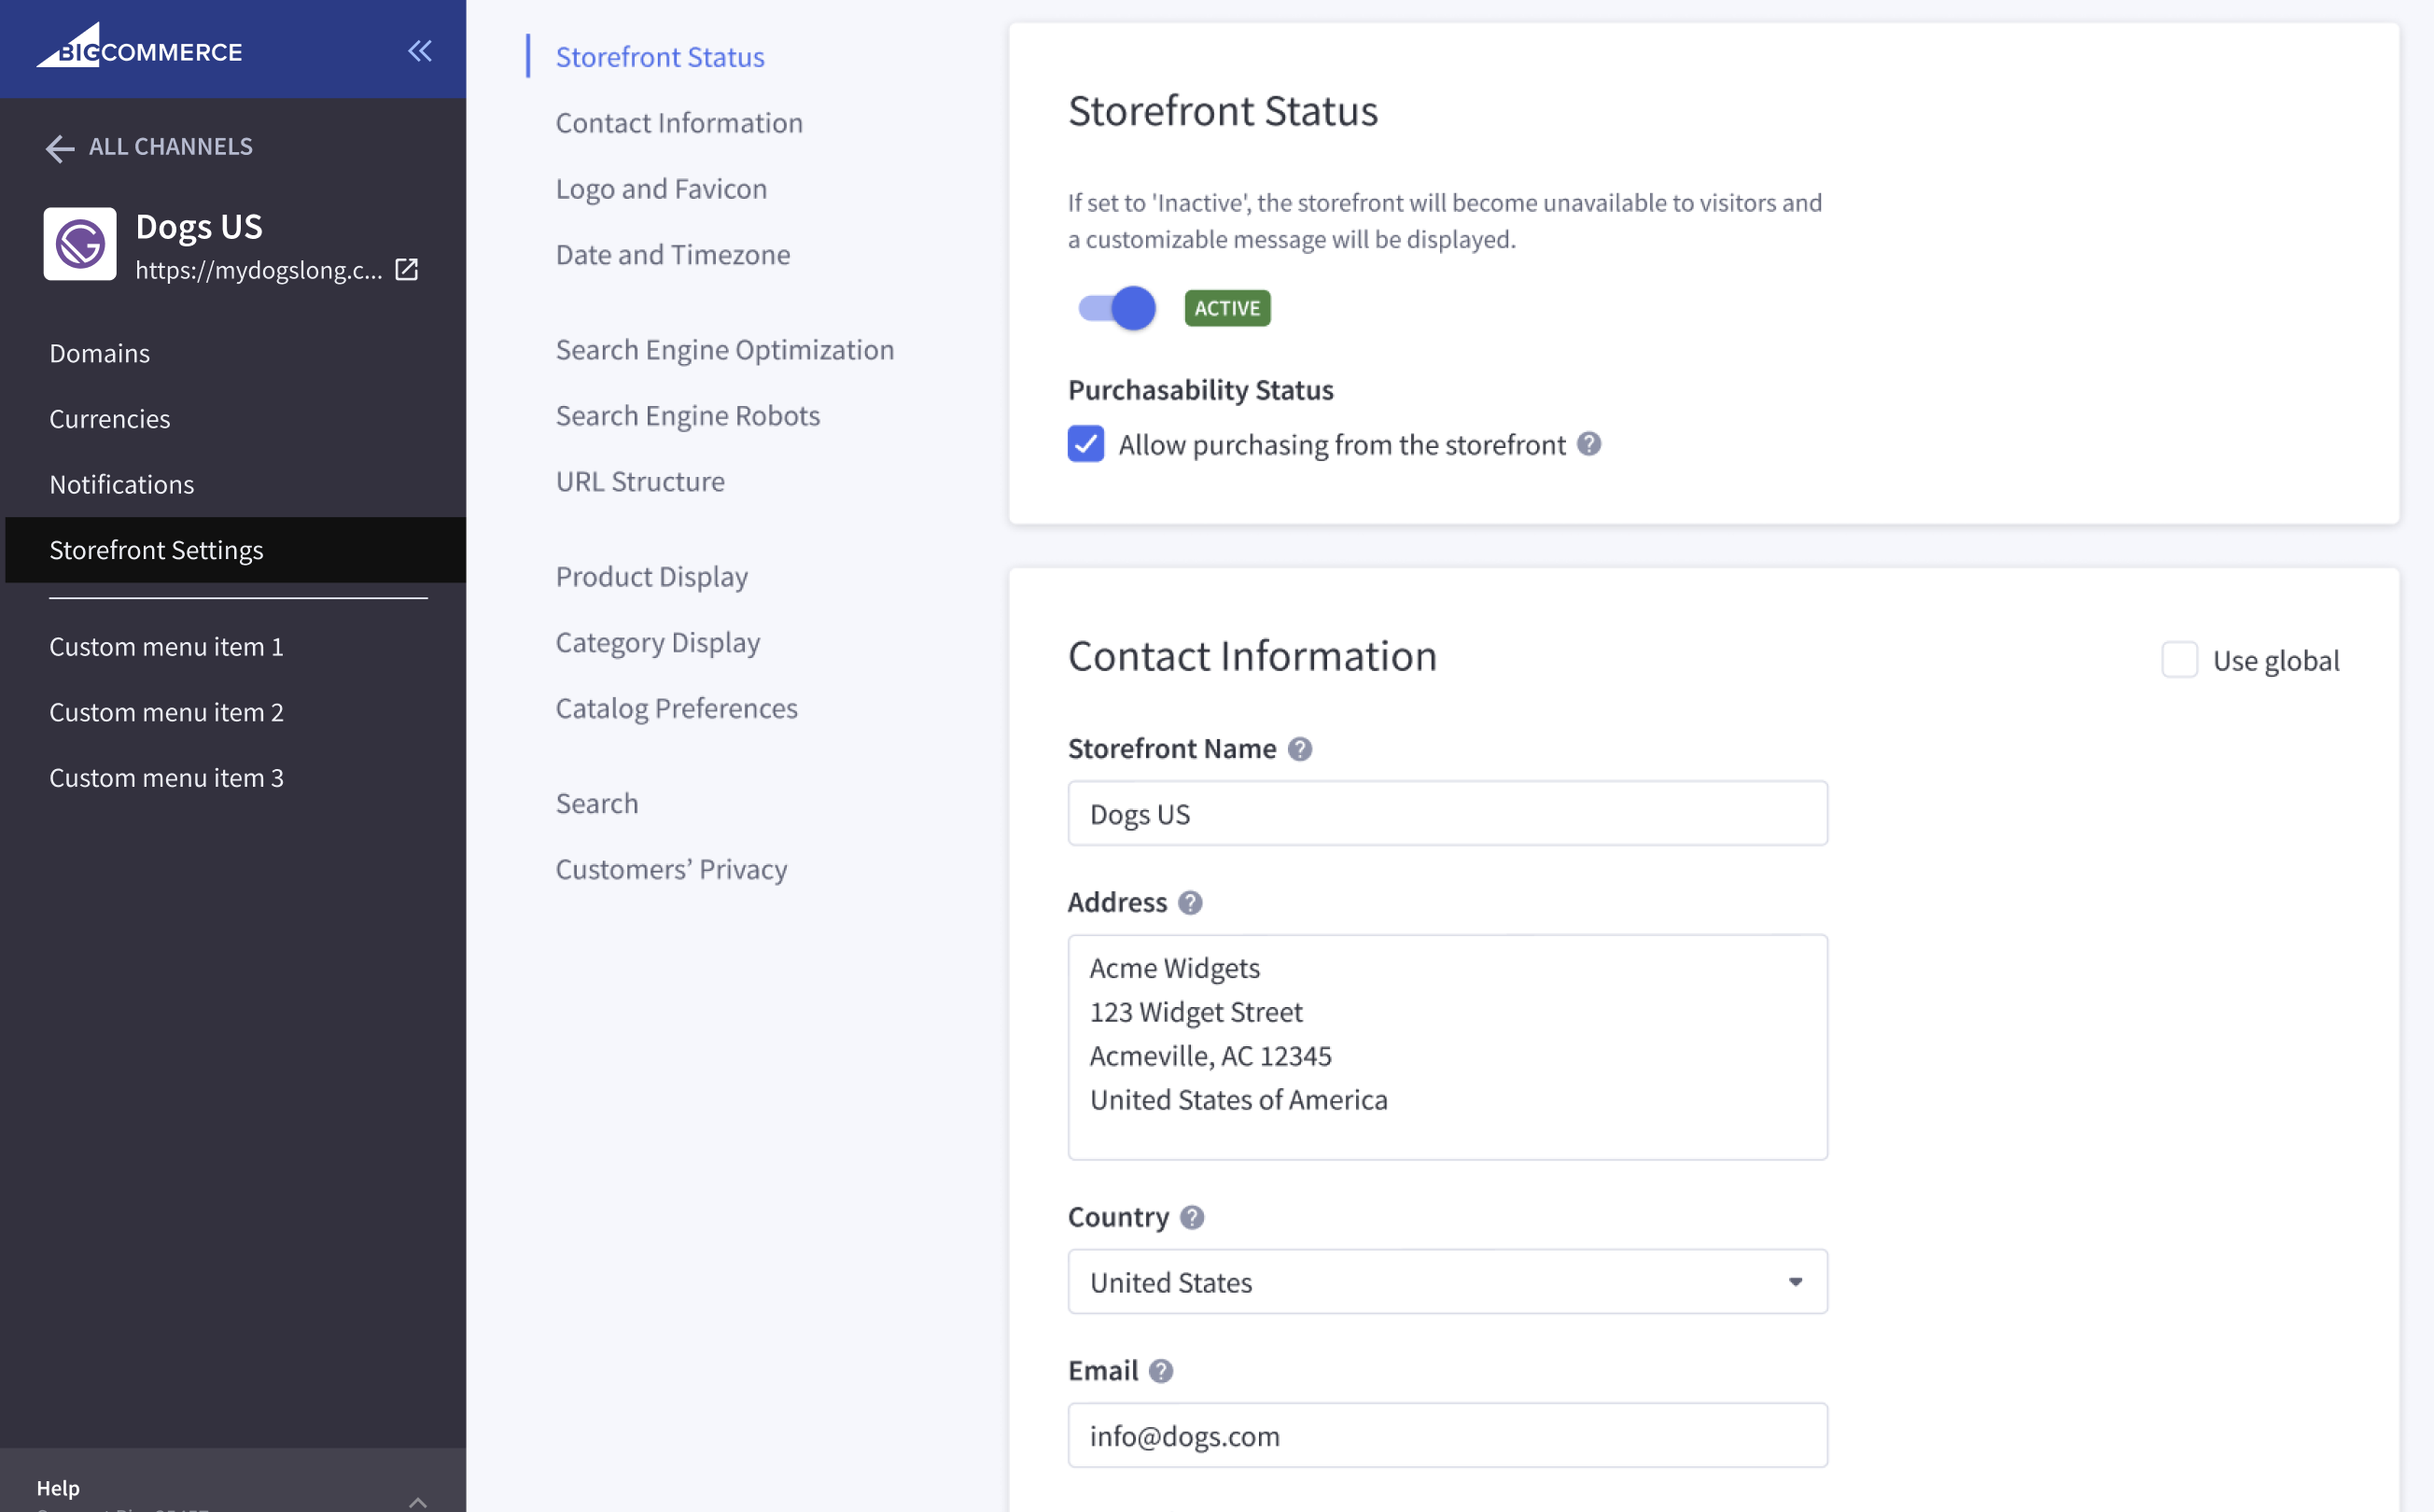Uncheck Allow purchasing from the storefront
The width and height of the screenshot is (2434, 1512).
point(1086,444)
